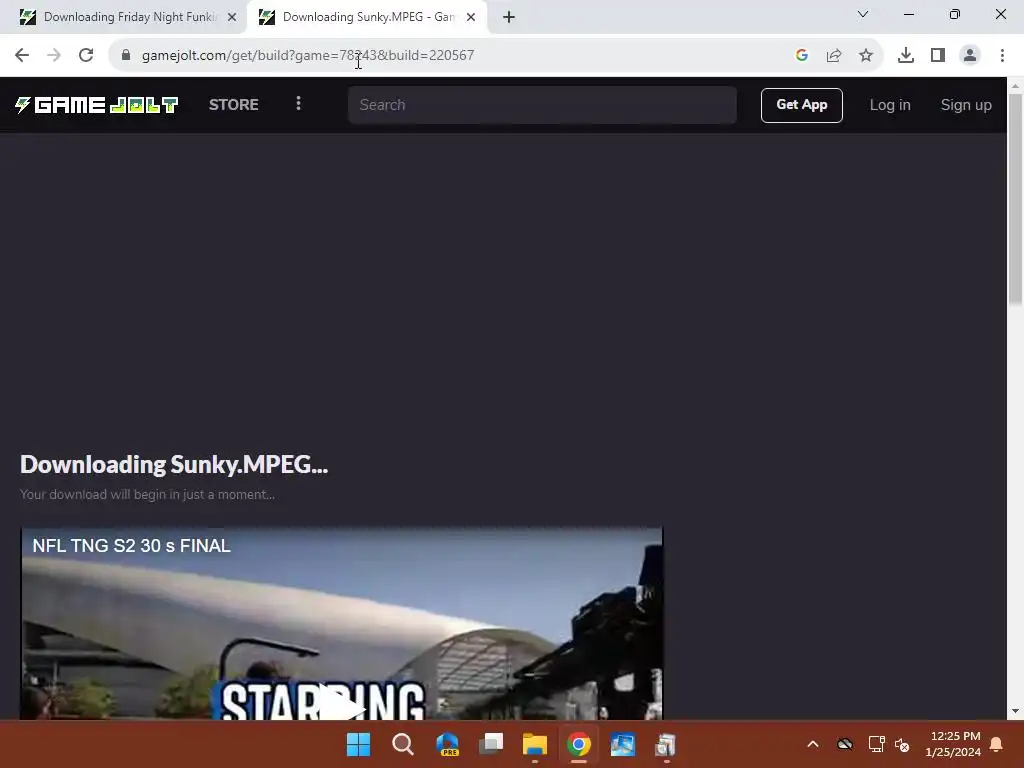
Task: Expand Game Jolt more-options dots menu
Action: click(298, 104)
